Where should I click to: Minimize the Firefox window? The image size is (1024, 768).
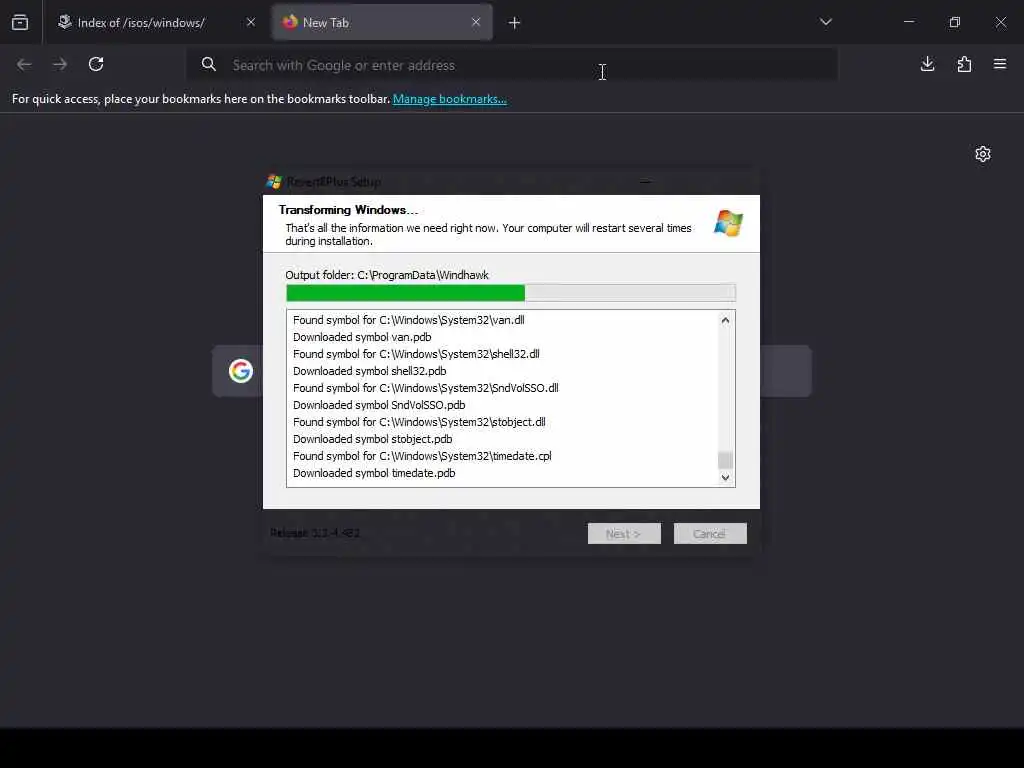(908, 22)
